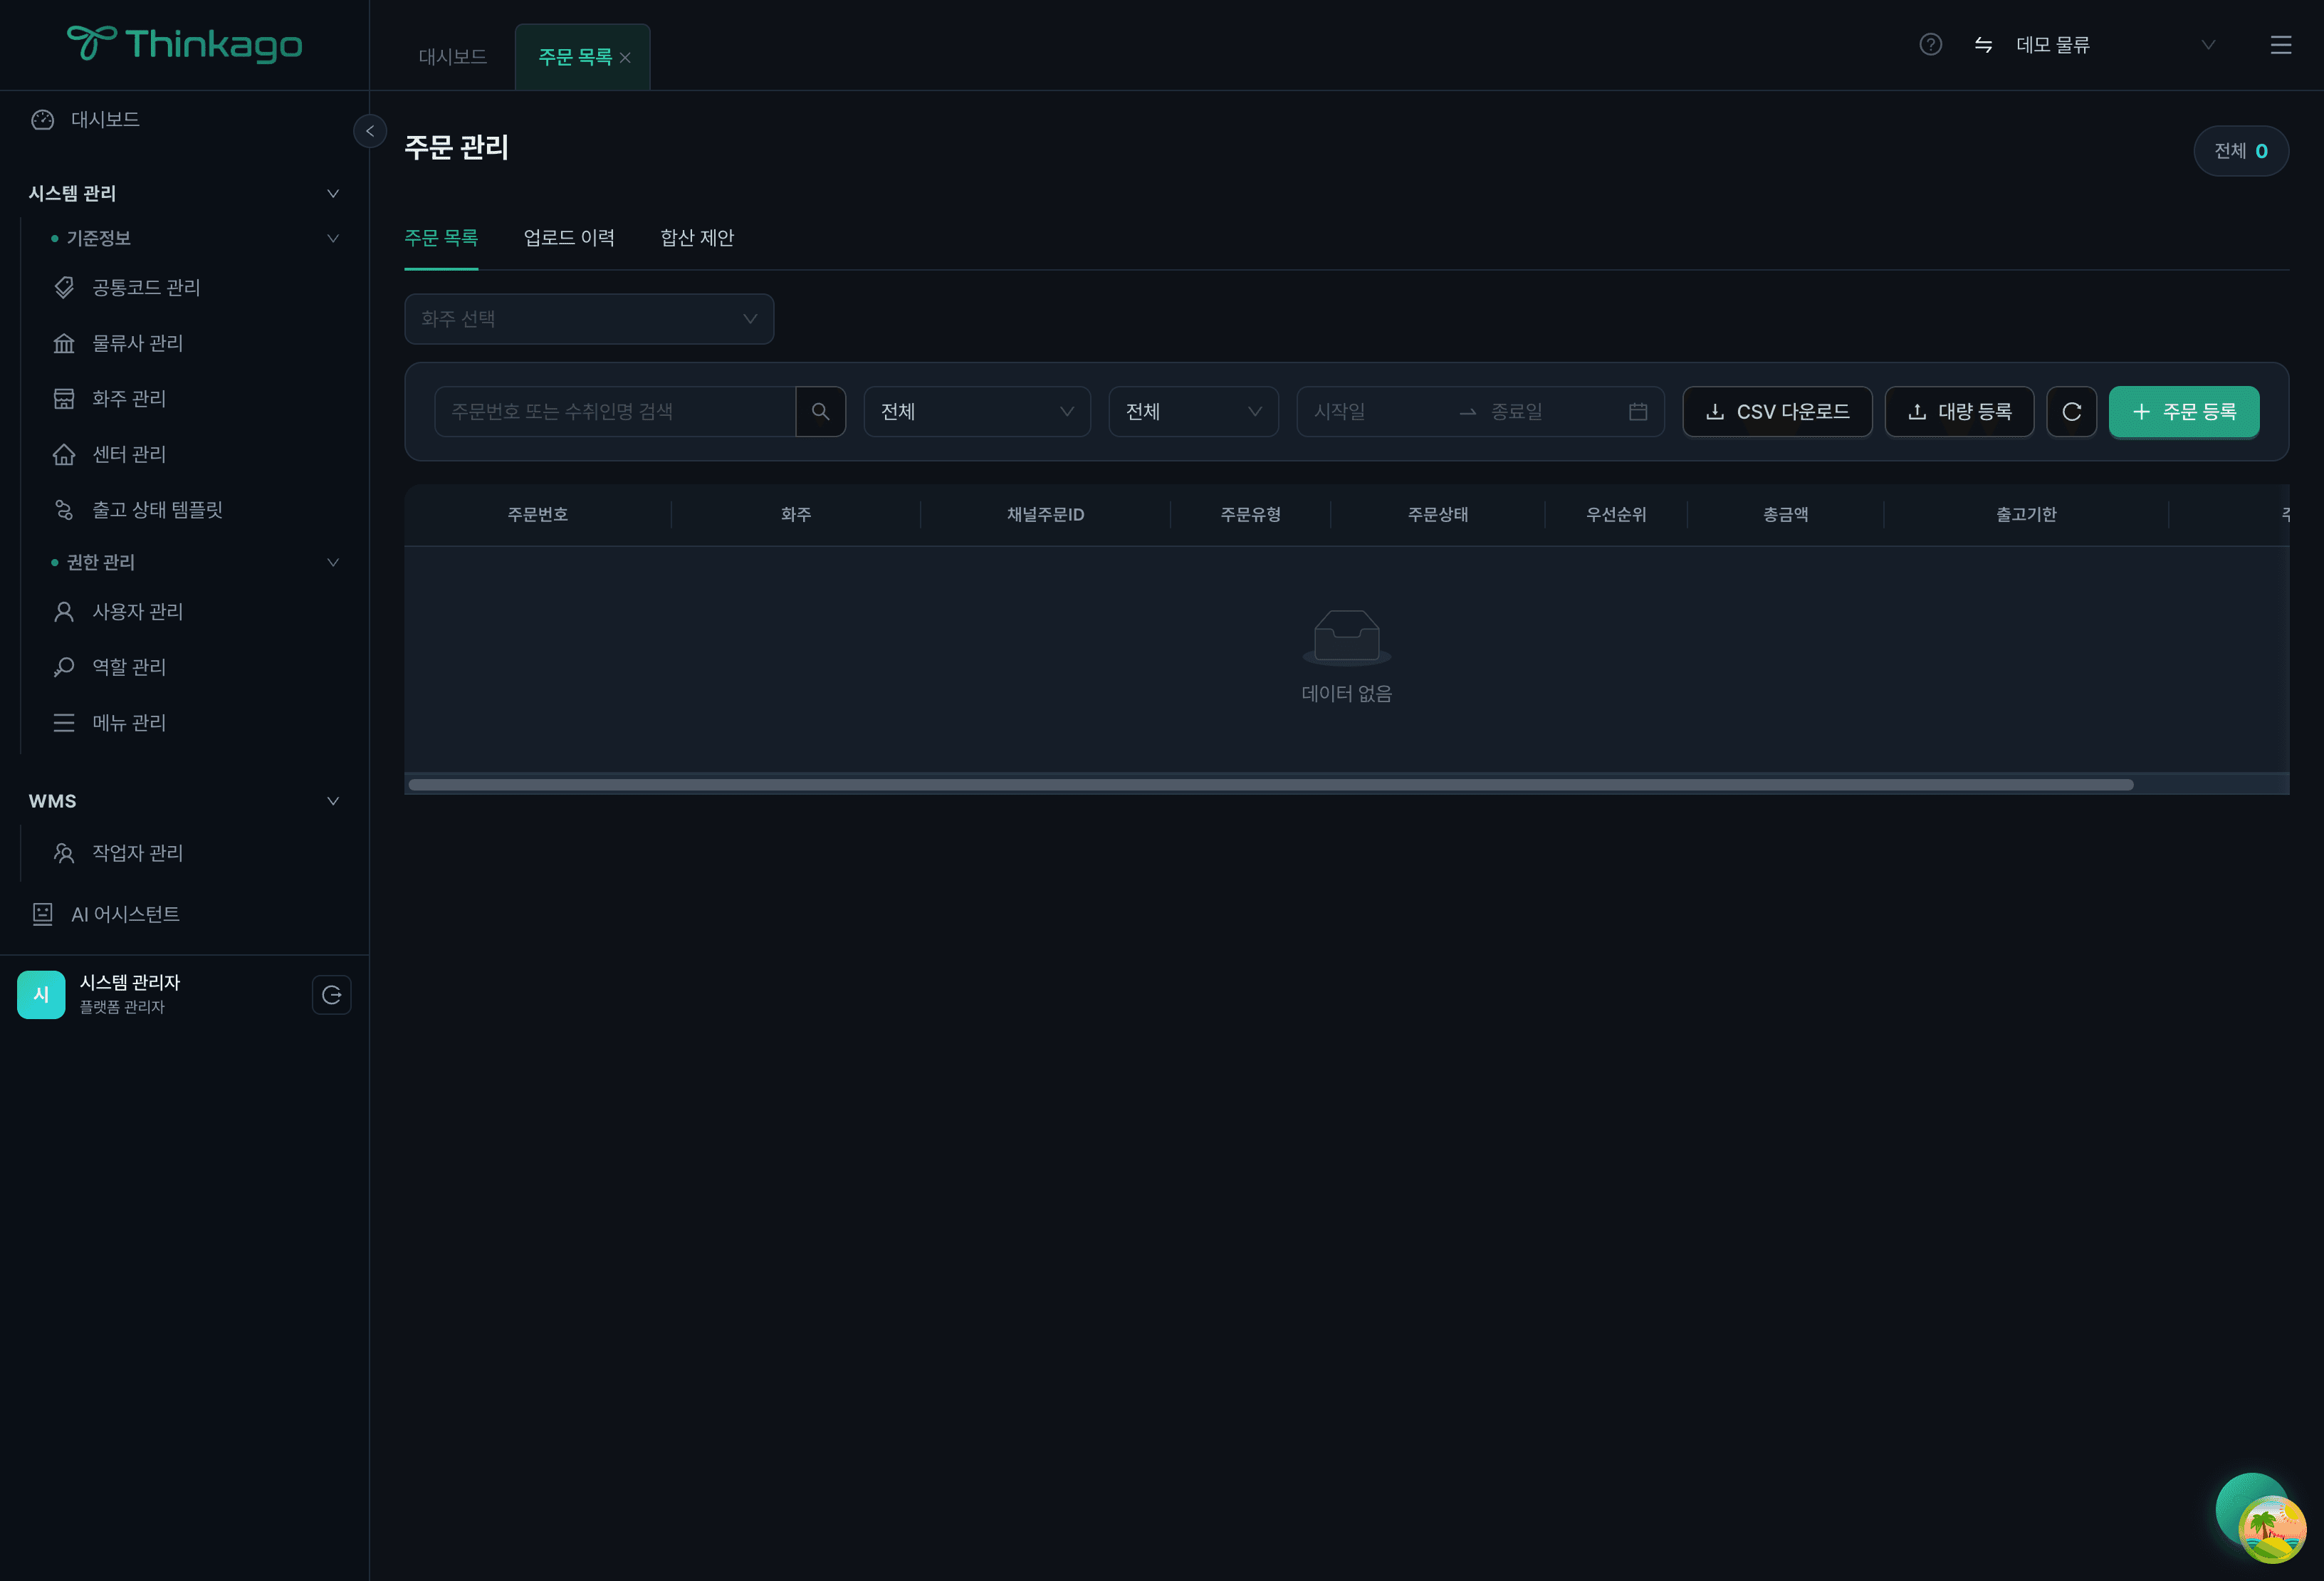
Task: Open AI 어시스턴트 from the sidebar
Action: pyautogui.click(x=125, y=914)
